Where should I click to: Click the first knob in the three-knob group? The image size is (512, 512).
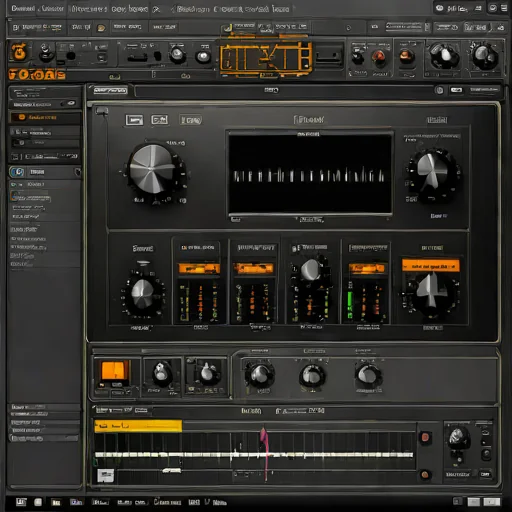(x=260, y=375)
